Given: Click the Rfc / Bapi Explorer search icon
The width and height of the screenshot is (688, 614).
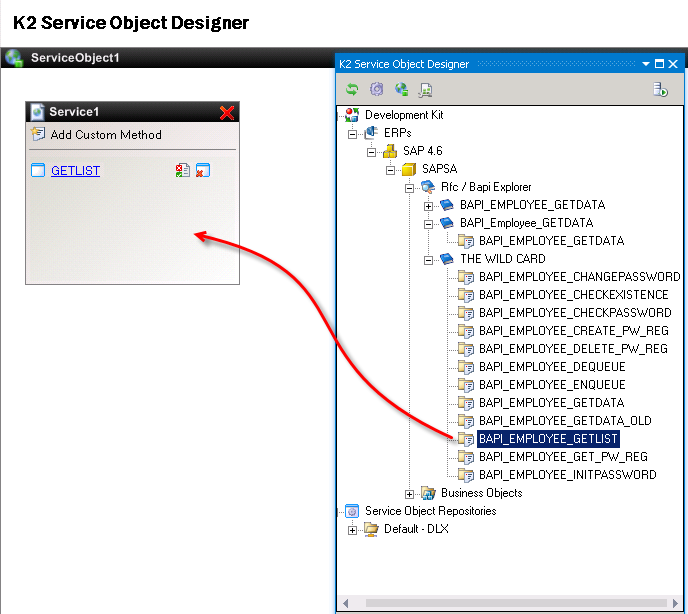Looking at the screenshot, I should click(428, 187).
